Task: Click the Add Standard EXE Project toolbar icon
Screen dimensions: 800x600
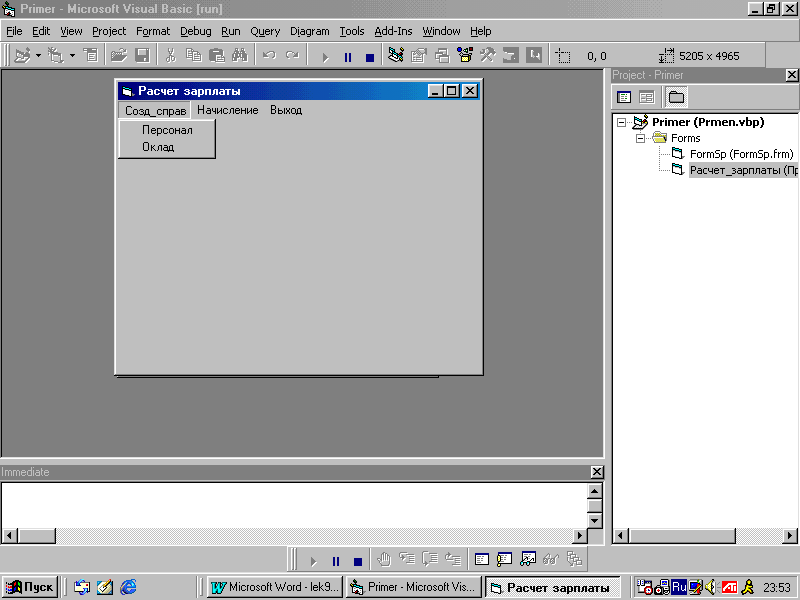Action: [22, 55]
